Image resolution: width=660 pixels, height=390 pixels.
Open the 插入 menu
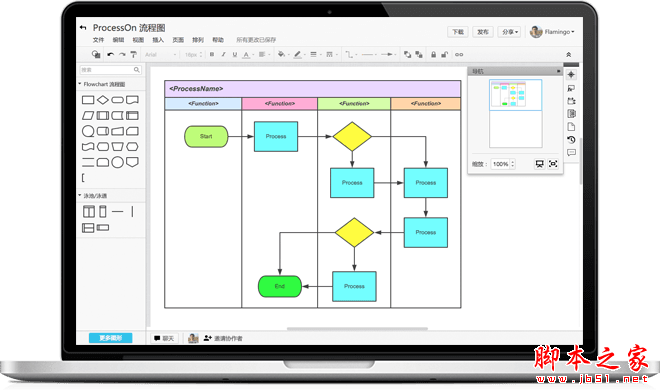[158, 40]
